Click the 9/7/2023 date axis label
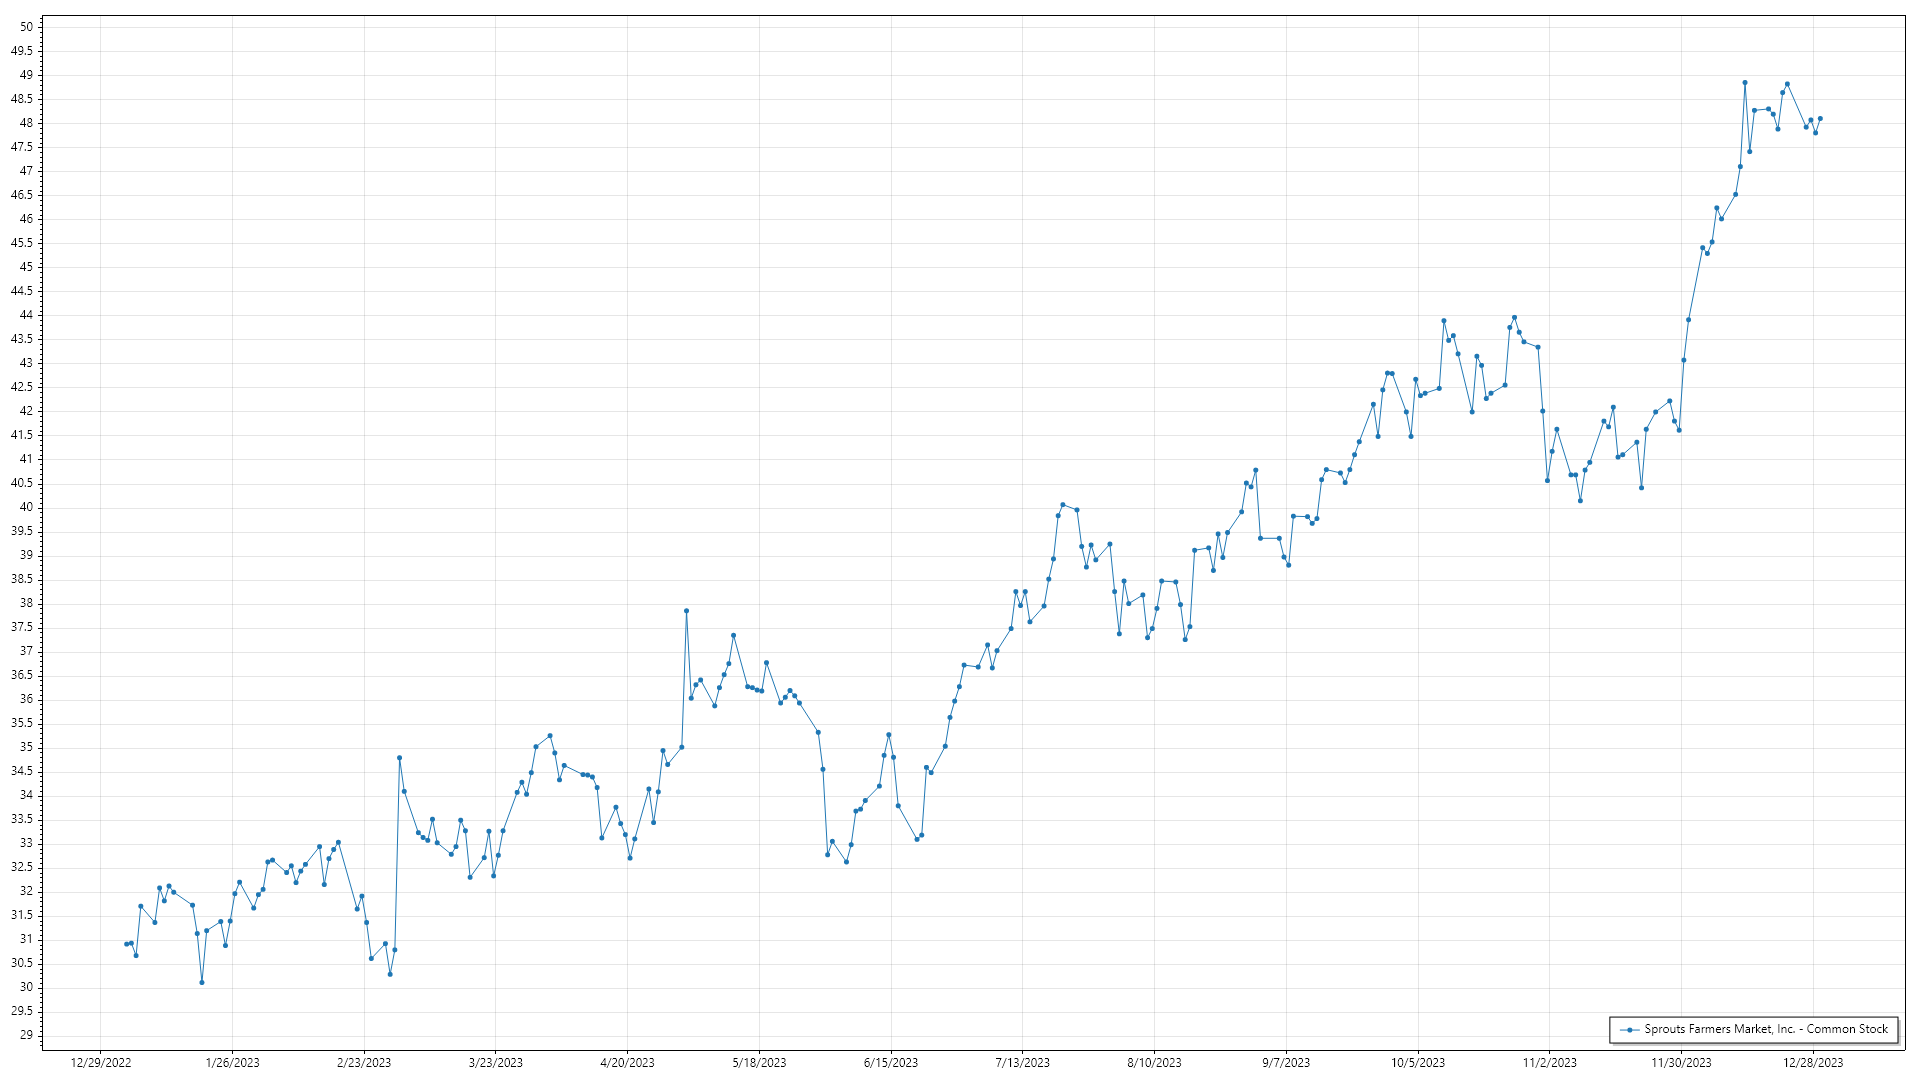Screen dimensions: 1920x1080 click(1285, 1063)
